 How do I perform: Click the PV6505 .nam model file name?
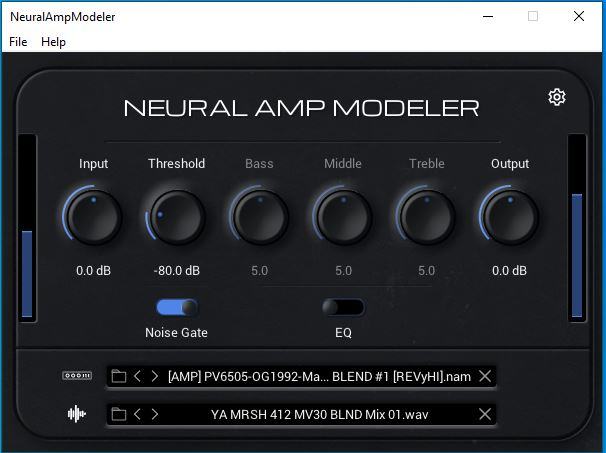point(319,376)
